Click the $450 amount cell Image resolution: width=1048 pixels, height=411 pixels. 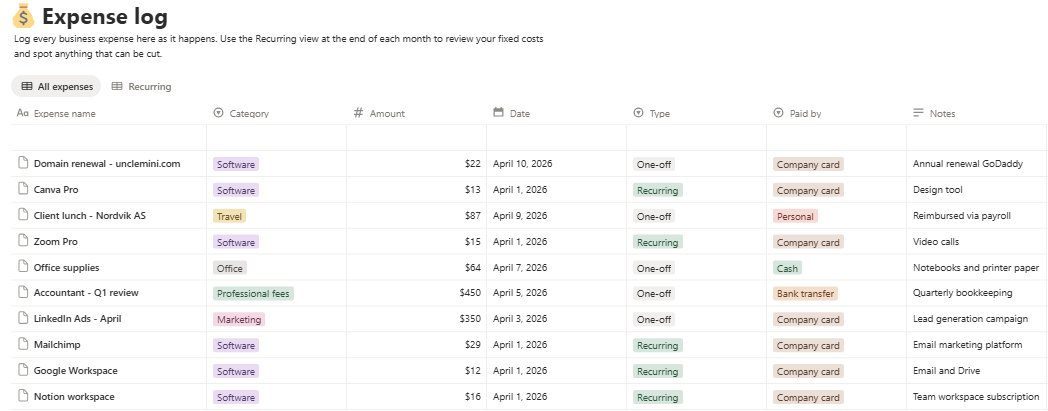tap(416, 293)
